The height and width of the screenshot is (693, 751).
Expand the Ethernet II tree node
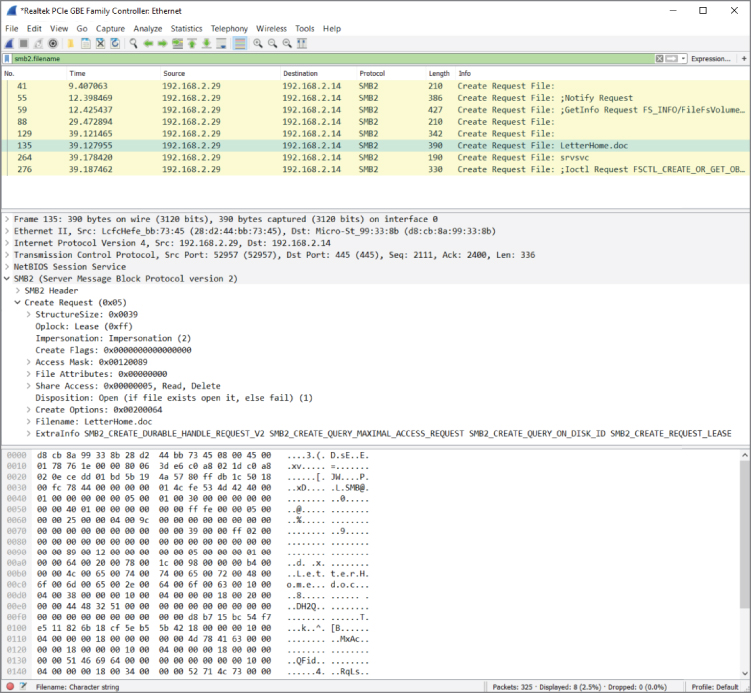point(7,231)
